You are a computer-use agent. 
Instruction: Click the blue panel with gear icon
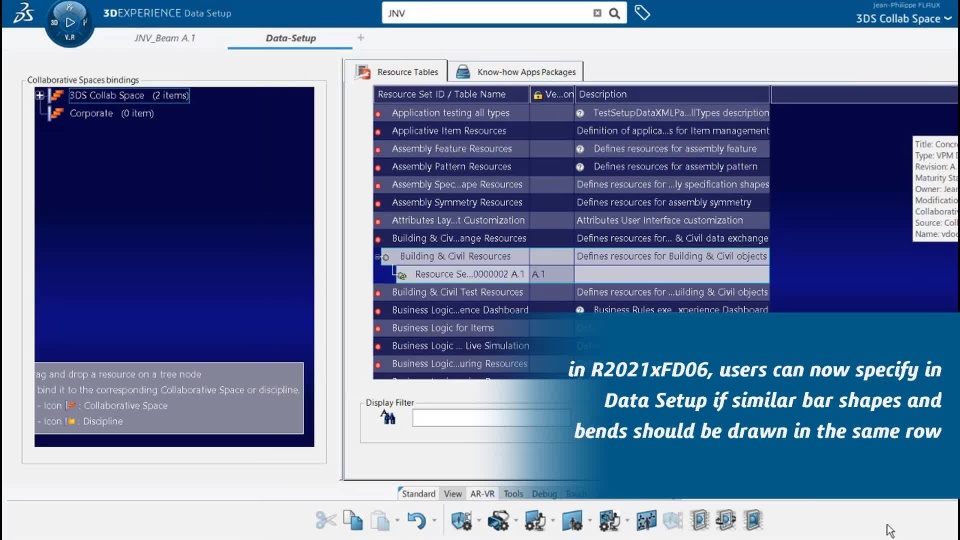(x=572, y=520)
